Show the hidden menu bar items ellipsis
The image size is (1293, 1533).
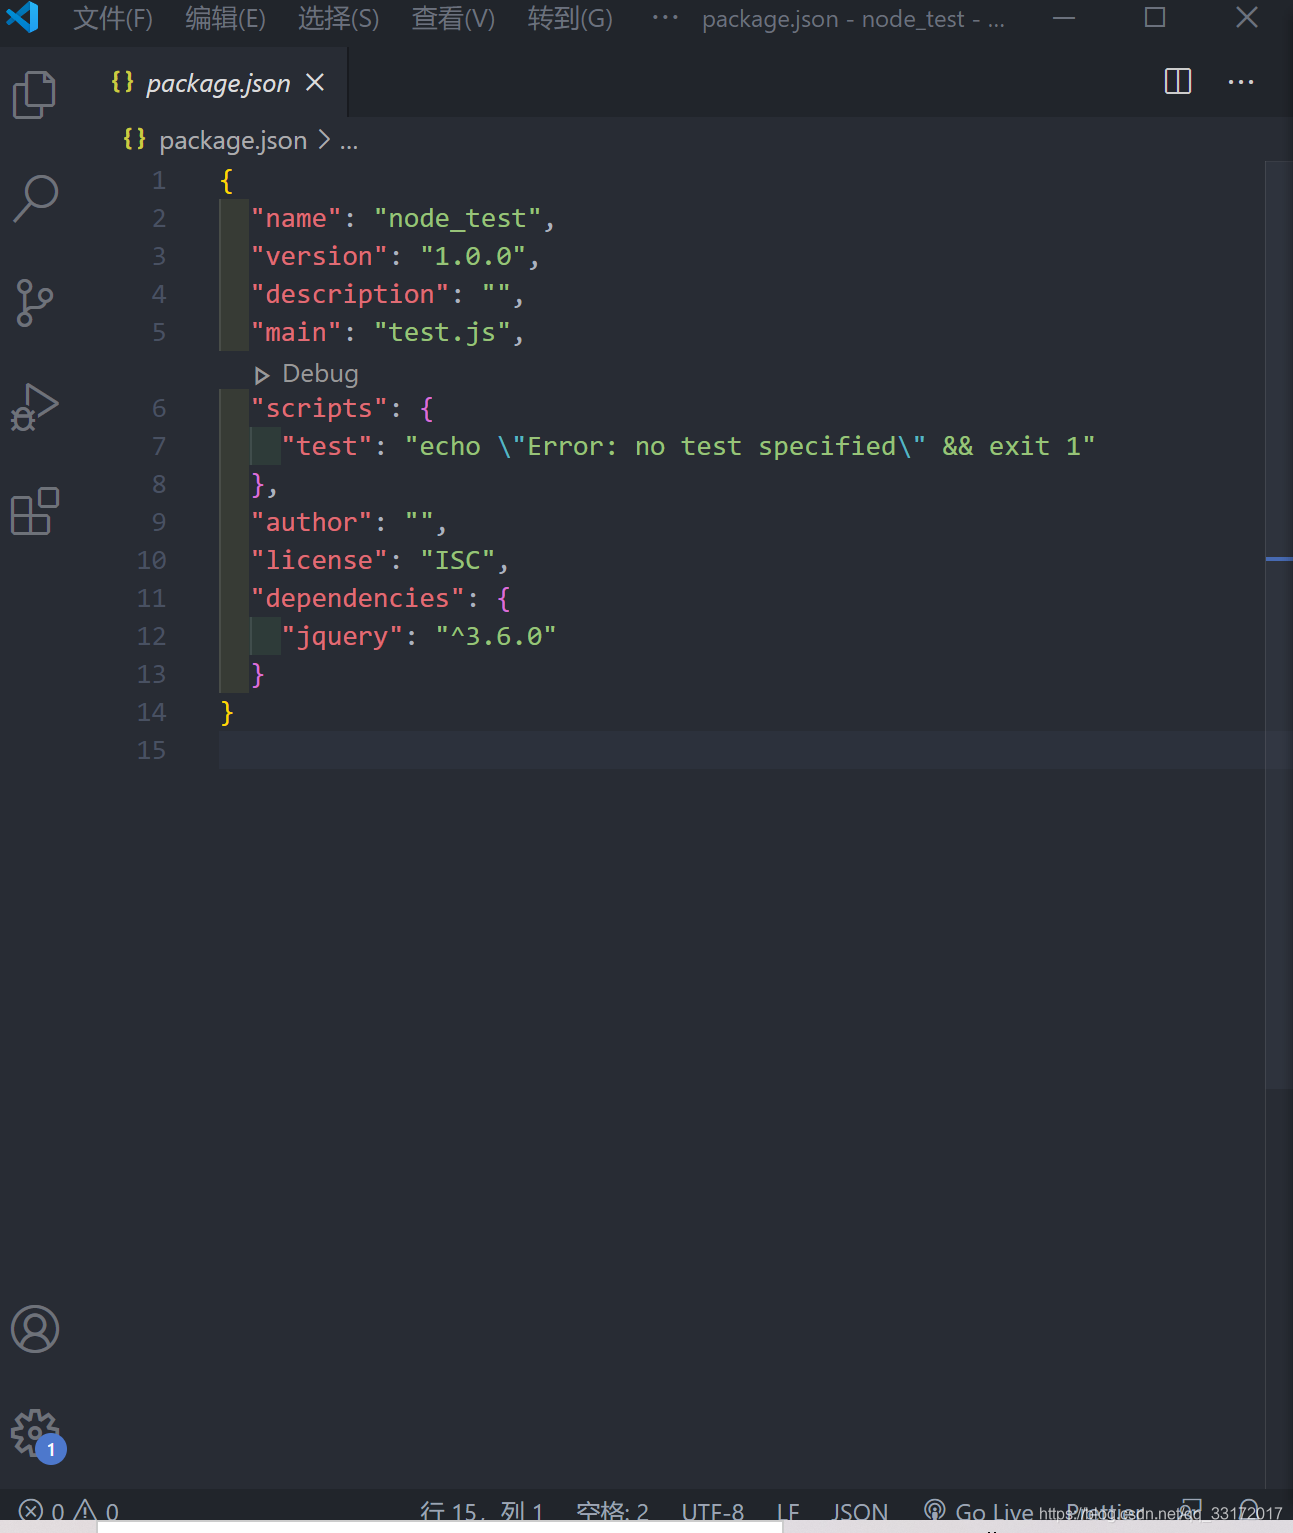click(665, 18)
